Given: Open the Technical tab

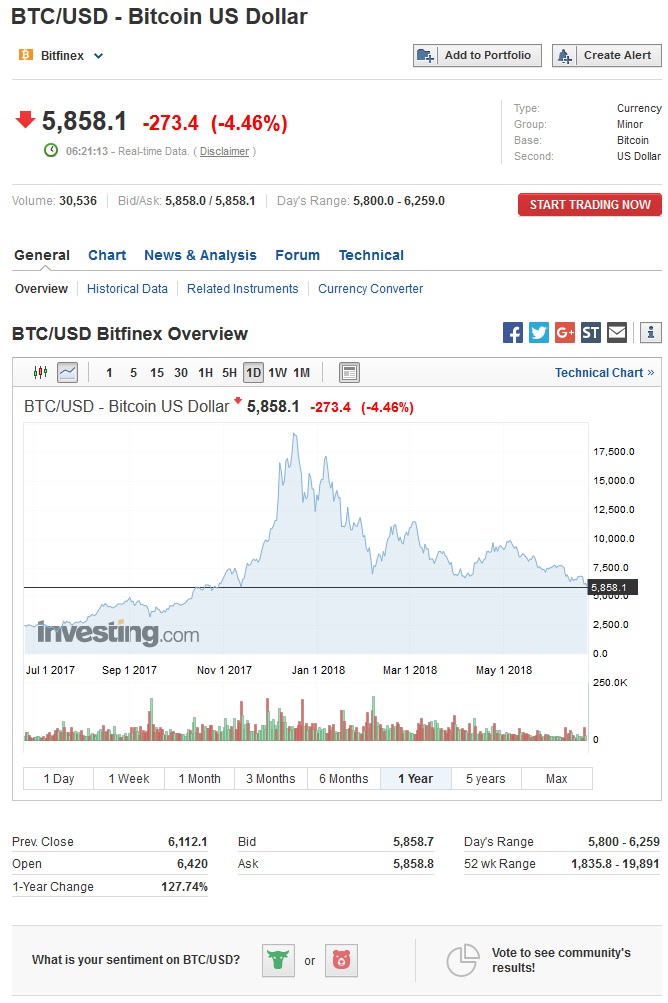Looking at the screenshot, I should pyautogui.click(x=371, y=255).
